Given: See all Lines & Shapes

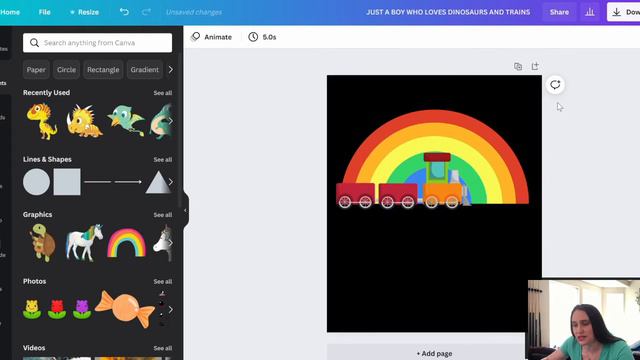Looking at the screenshot, I should coord(163,160).
